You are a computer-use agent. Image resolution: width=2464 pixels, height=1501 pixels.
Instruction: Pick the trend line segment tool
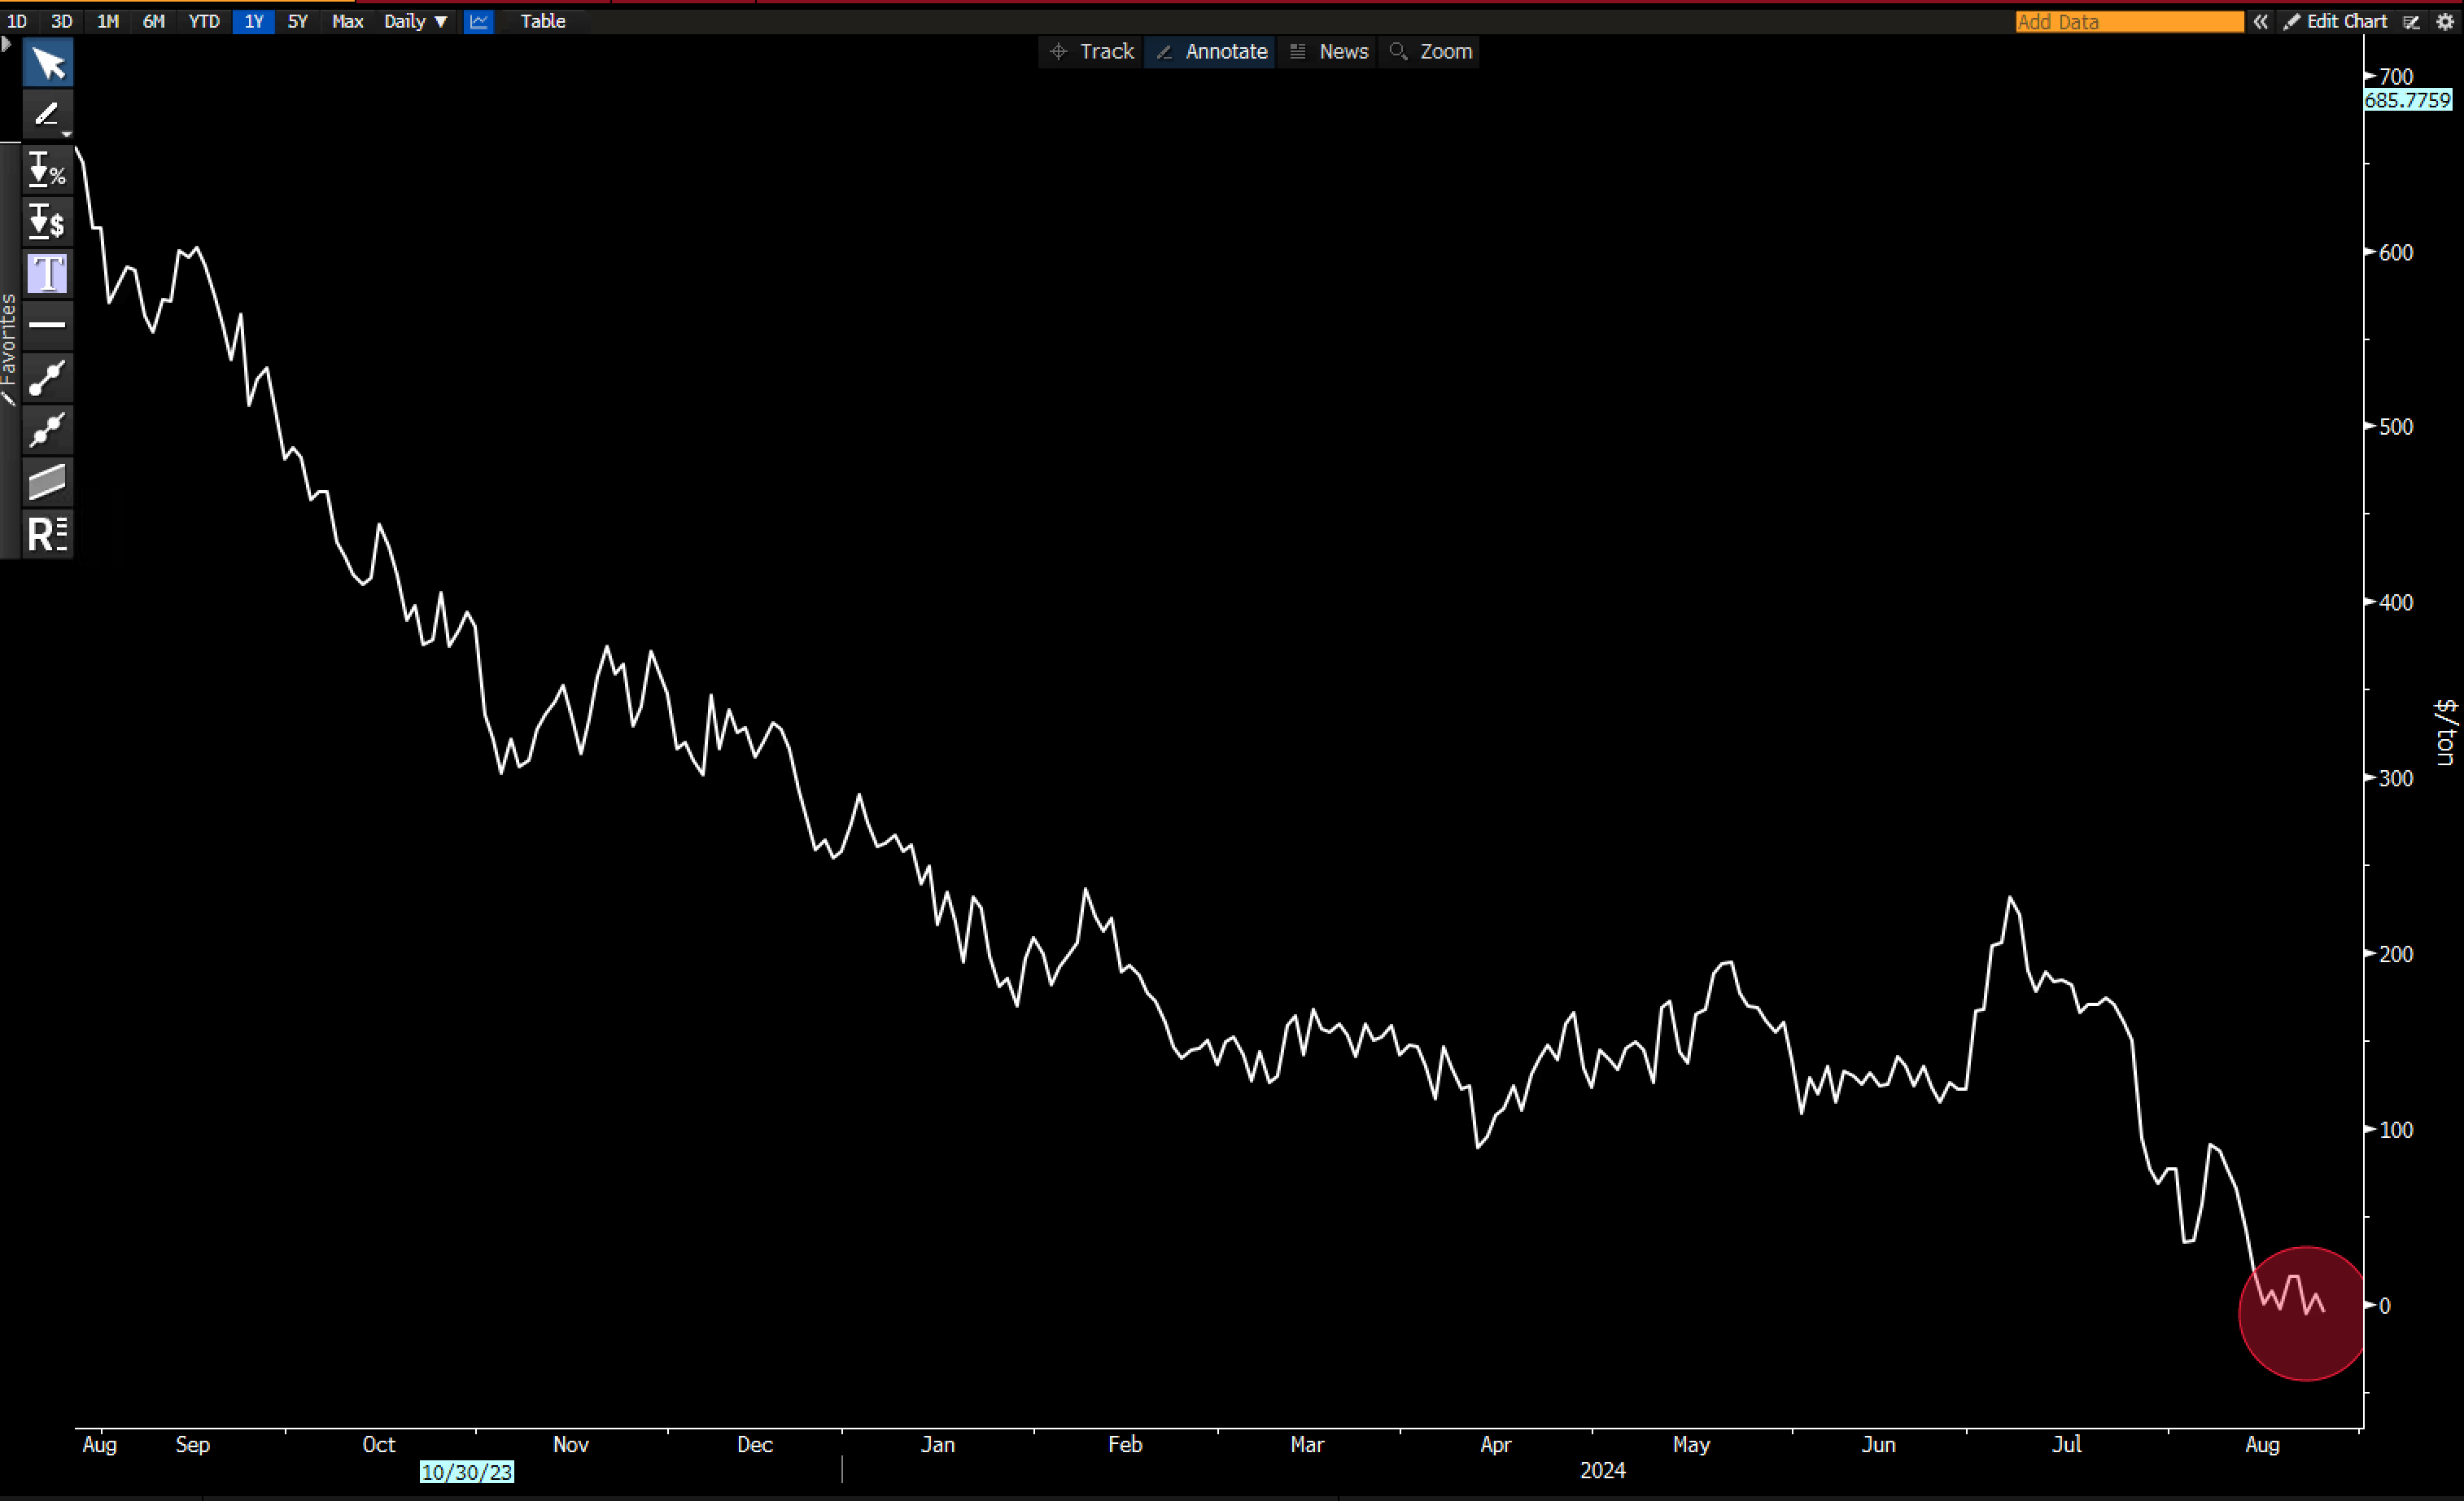(47, 378)
